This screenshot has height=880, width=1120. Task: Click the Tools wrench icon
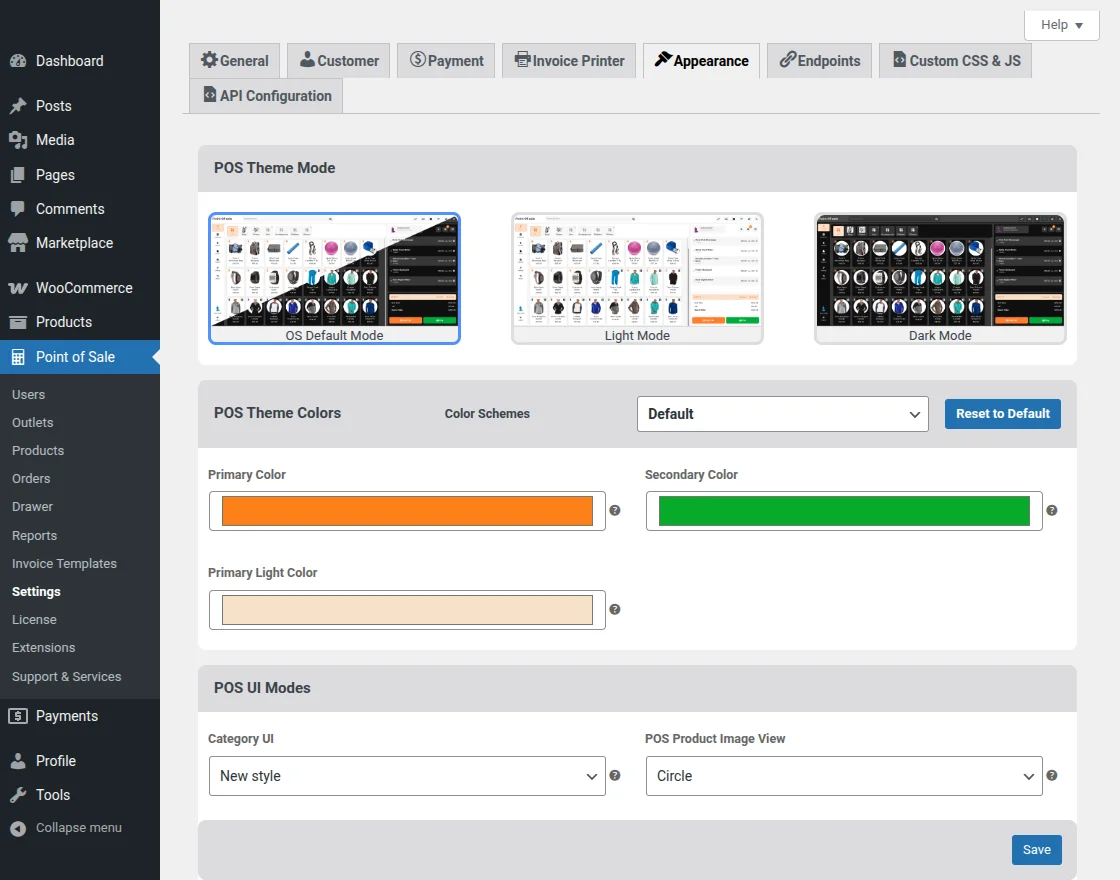(18, 795)
